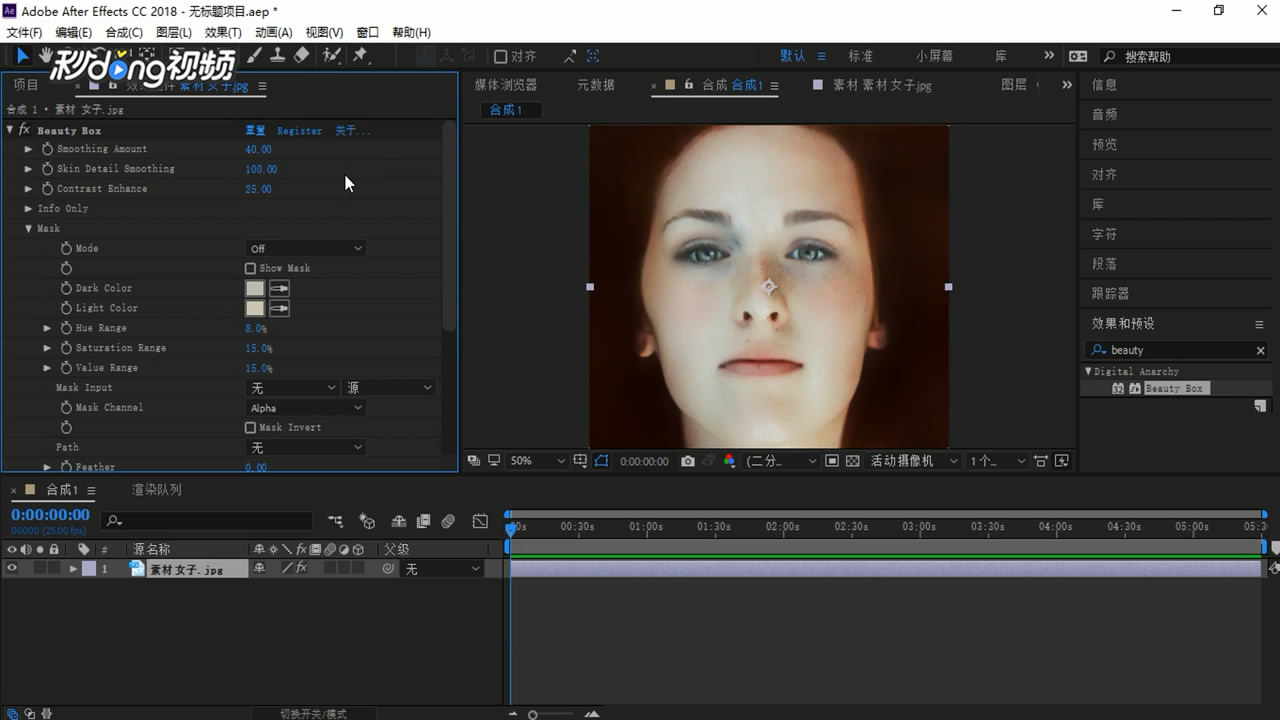Image resolution: width=1280 pixels, height=720 pixels.
Task: Open the mask Mode dropdown set to Off
Action: pos(305,248)
